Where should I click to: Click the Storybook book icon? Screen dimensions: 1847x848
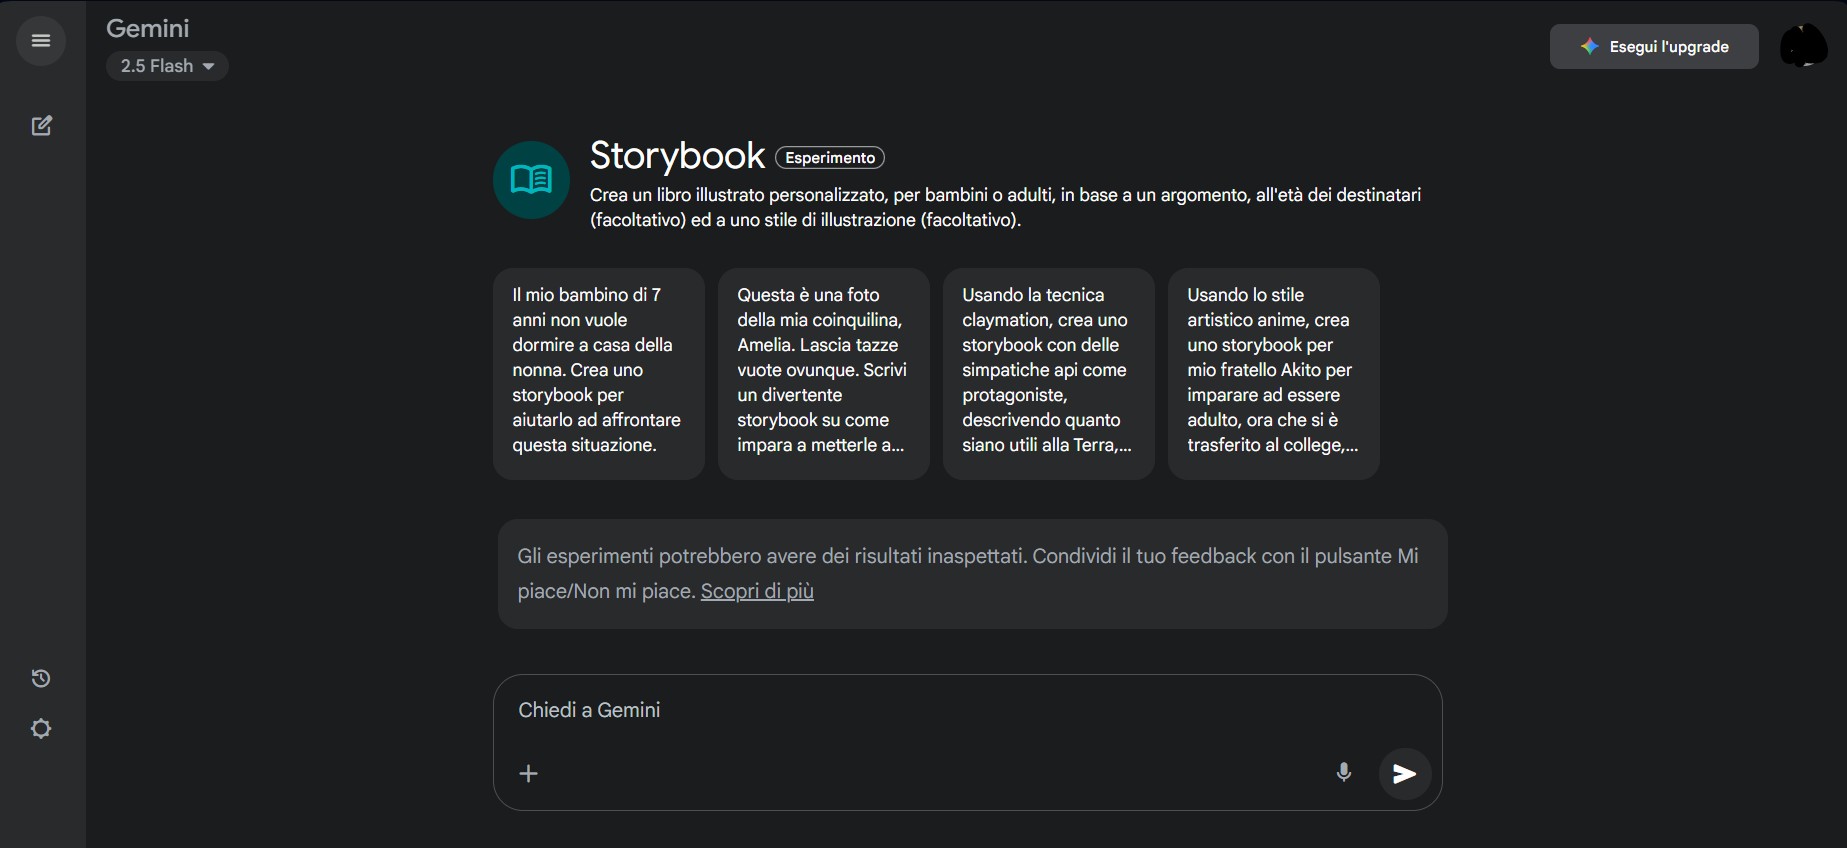(531, 180)
